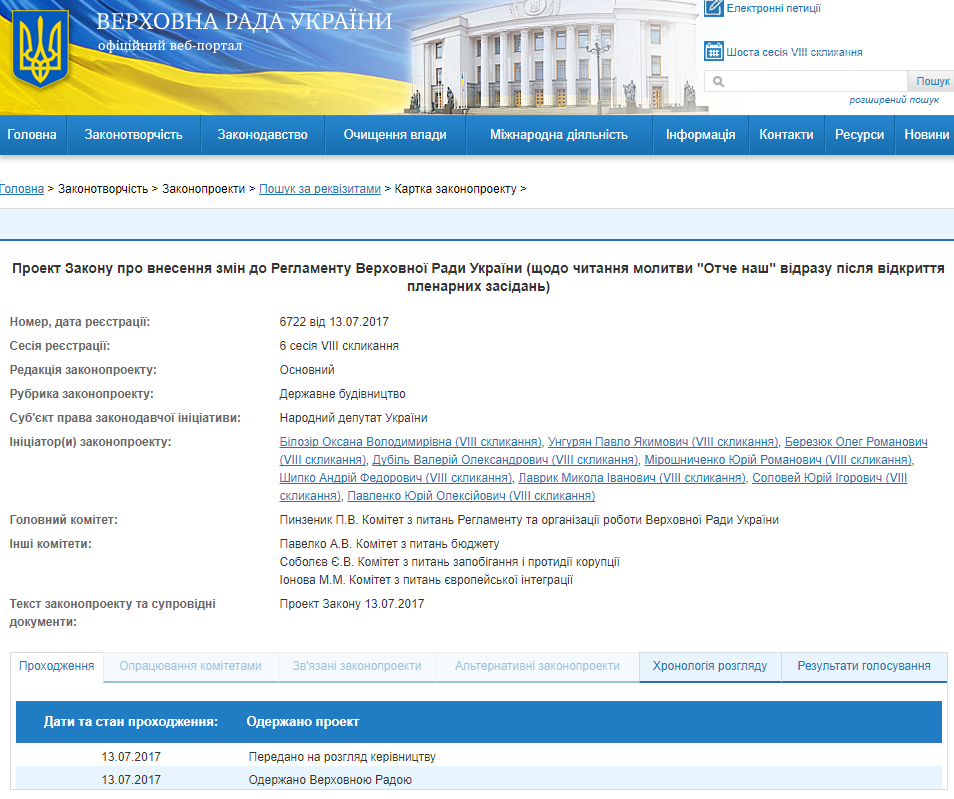Select the Опрацювання комітетами tab
The height and width of the screenshot is (799, 954).
190,666
